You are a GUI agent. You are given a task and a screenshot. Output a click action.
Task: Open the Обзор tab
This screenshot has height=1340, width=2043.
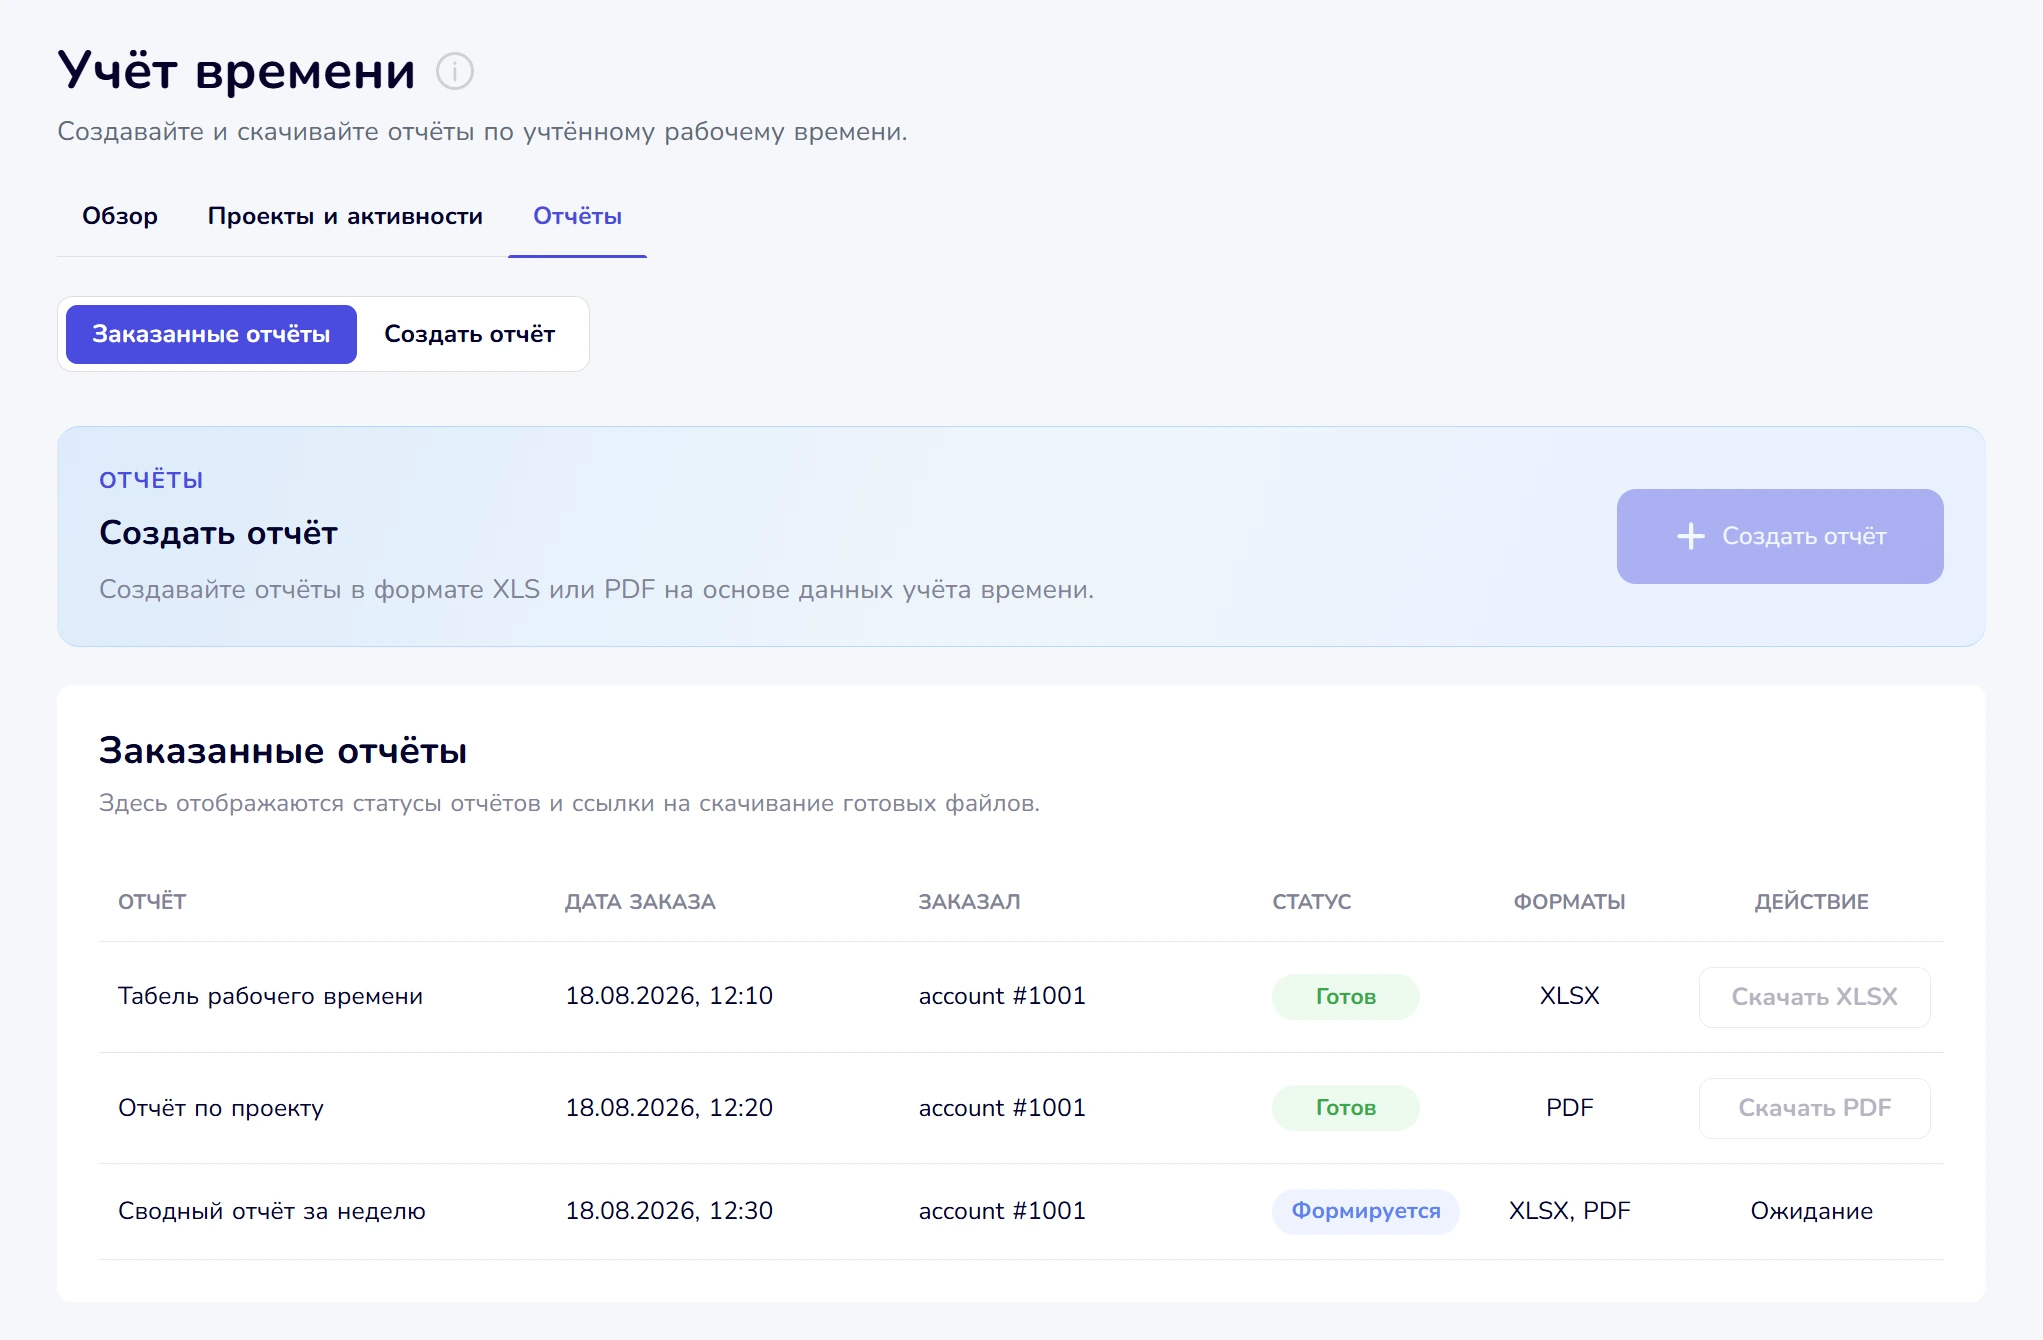(120, 216)
